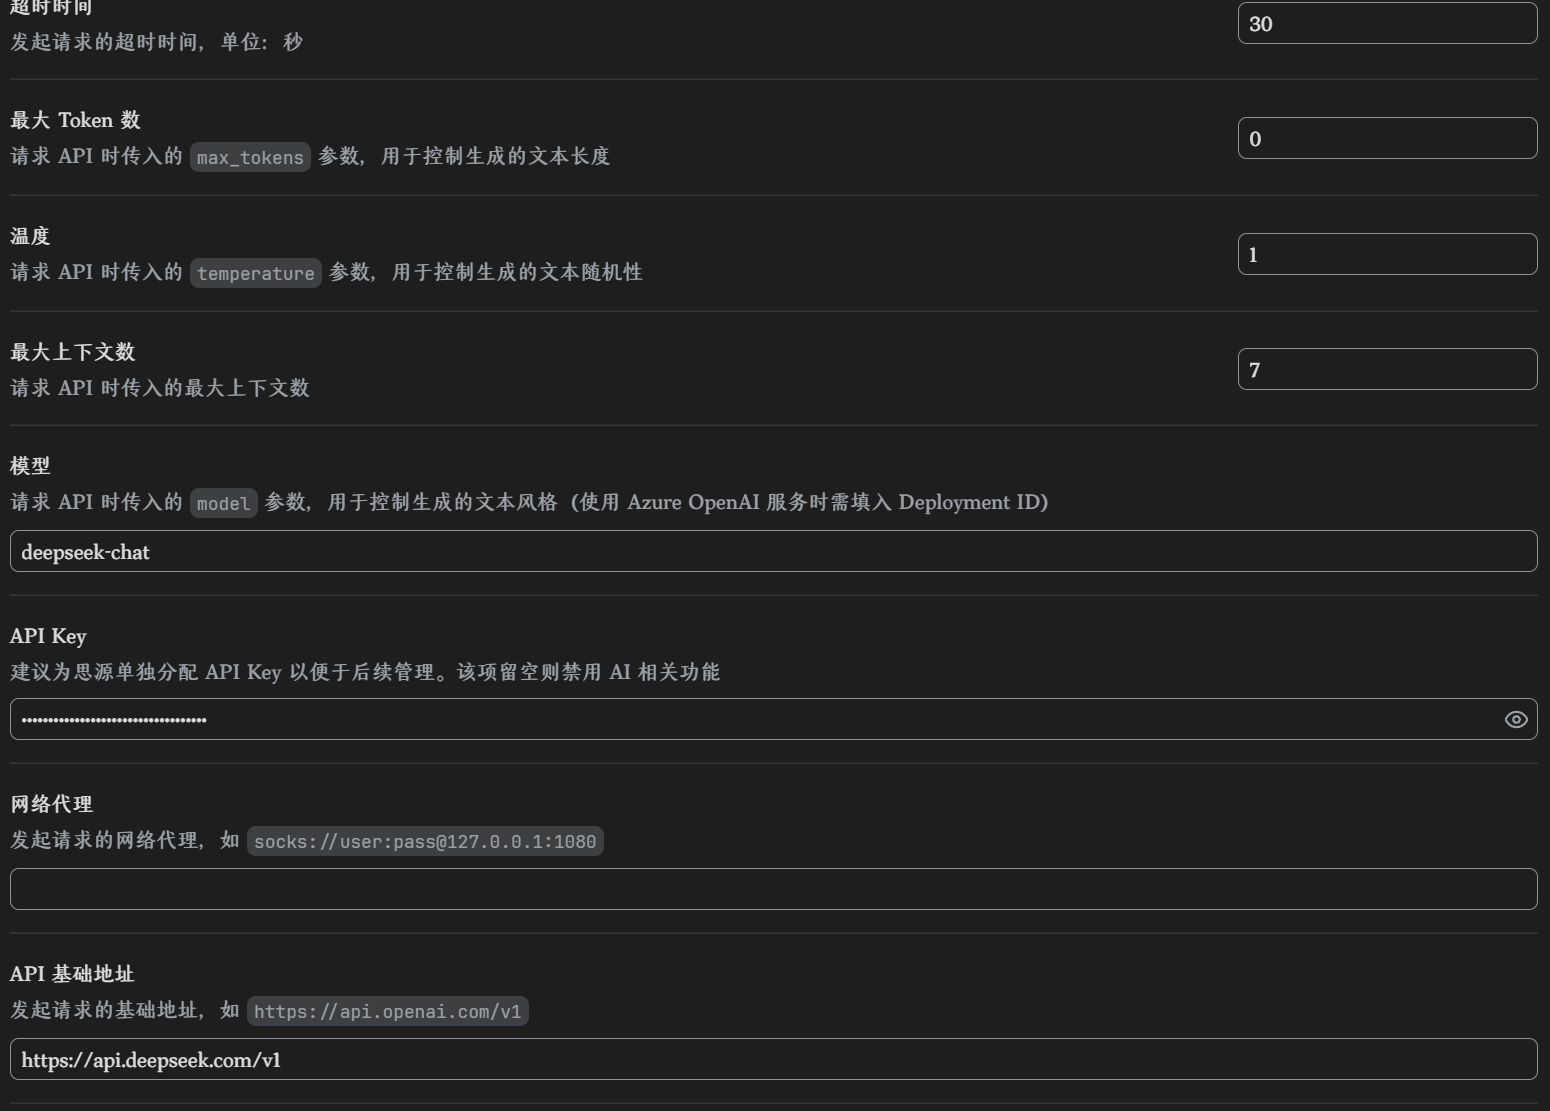Screen dimensions: 1550x1111
Task: Click the "模型" heading
Action: (x=30, y=466)
